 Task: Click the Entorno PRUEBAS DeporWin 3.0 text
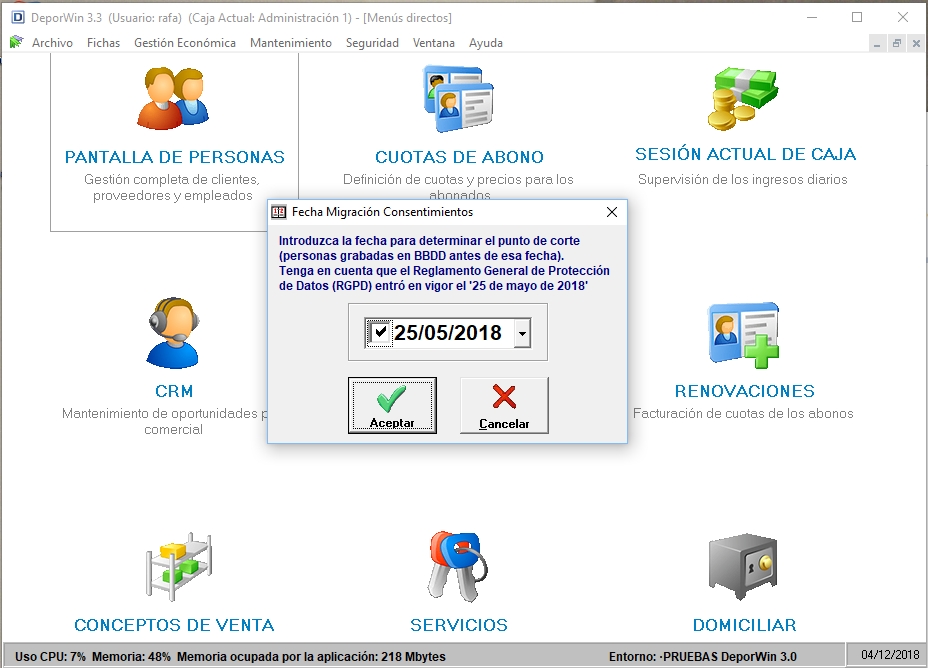(x=703, y=657)
